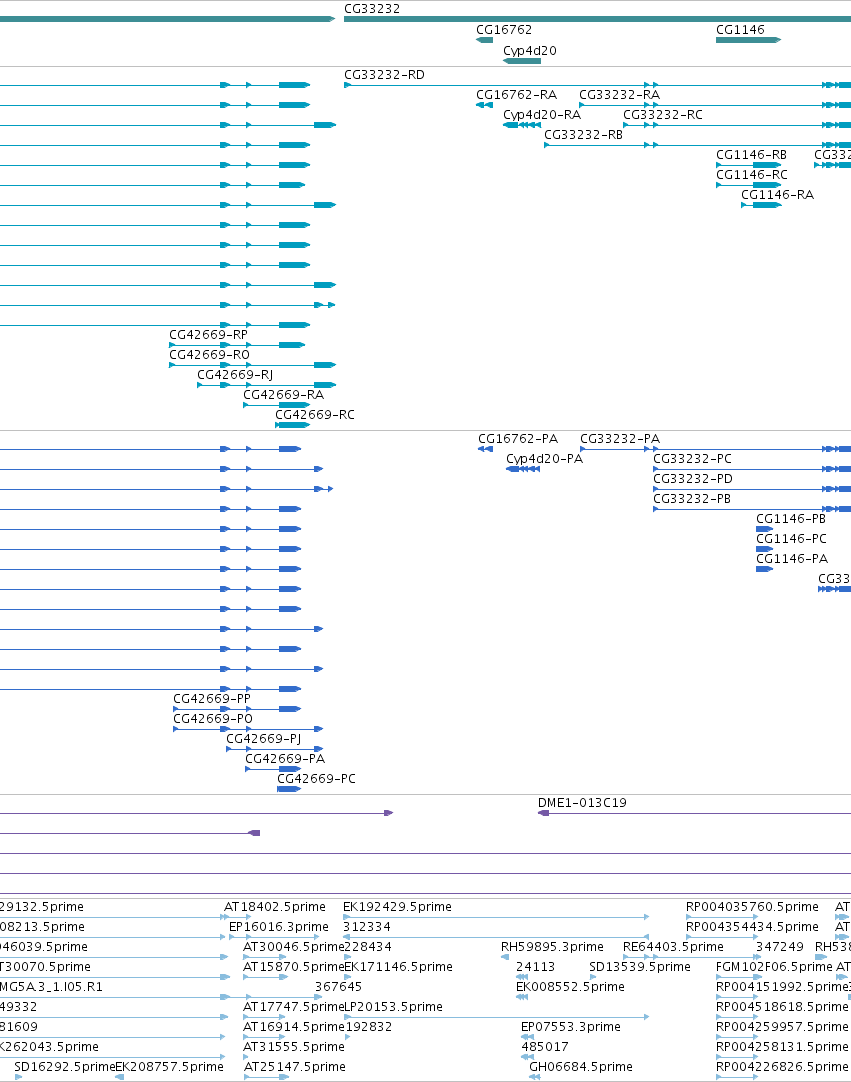Select EST EP16016.3prime
The width and height of the screenshot is (851, 1082).
click(279, 927)
